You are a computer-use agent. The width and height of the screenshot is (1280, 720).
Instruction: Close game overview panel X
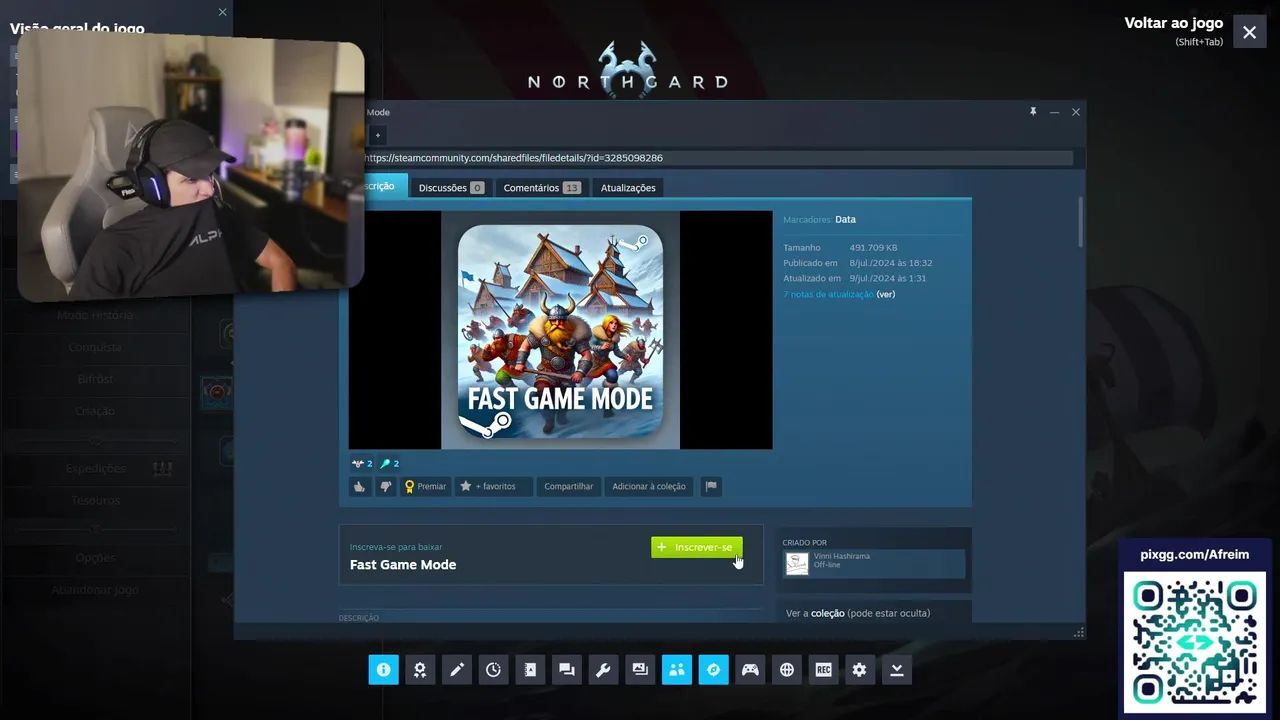click(x=222, y=12)
